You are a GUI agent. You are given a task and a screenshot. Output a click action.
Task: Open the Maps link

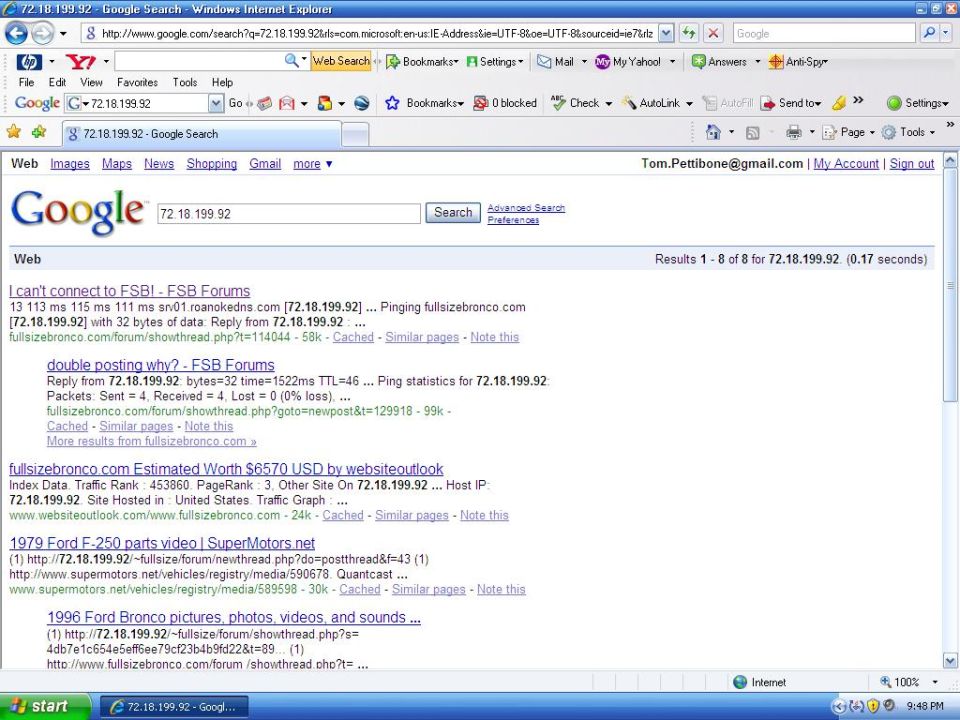click(x=117, y=163)
